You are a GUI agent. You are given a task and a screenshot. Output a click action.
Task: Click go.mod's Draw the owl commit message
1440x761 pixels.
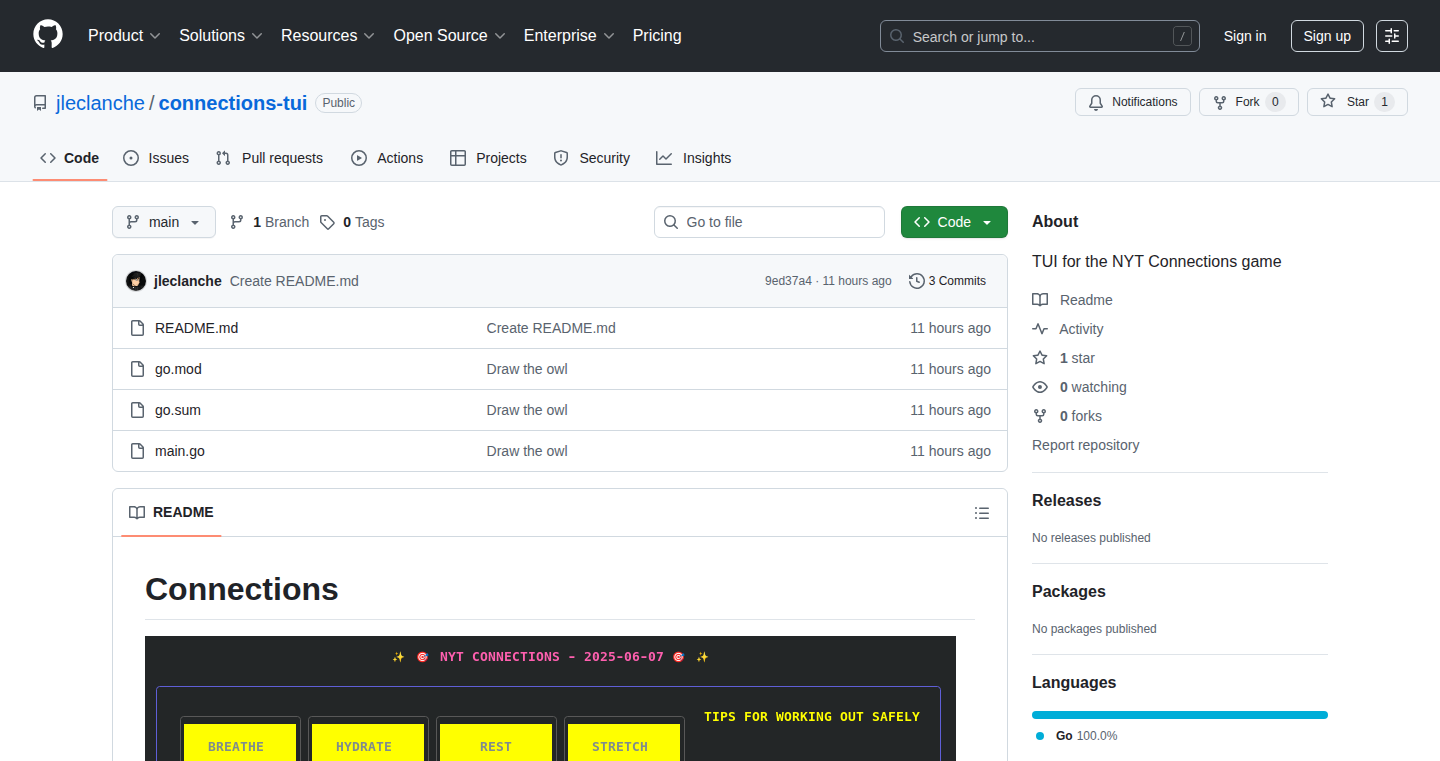click(x=527, y=369)
